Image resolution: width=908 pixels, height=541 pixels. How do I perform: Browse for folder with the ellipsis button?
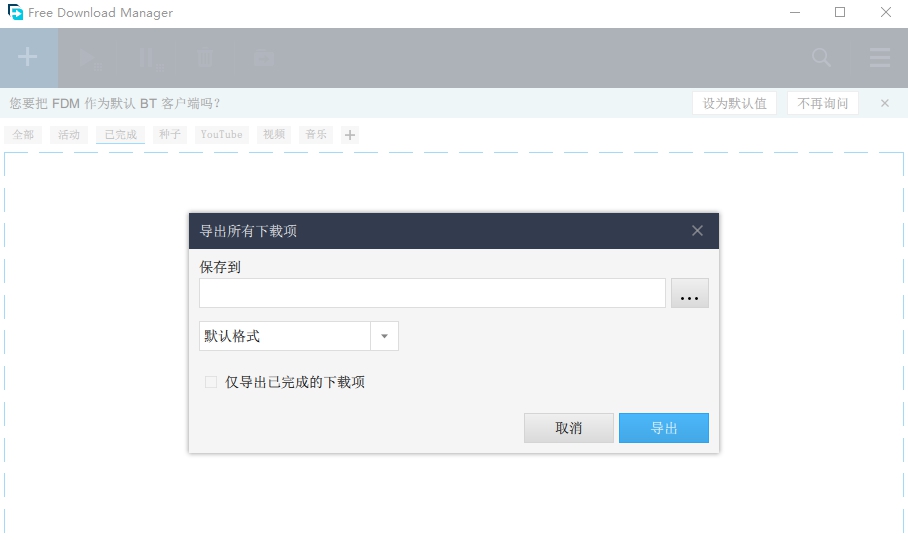click(690, 293)
